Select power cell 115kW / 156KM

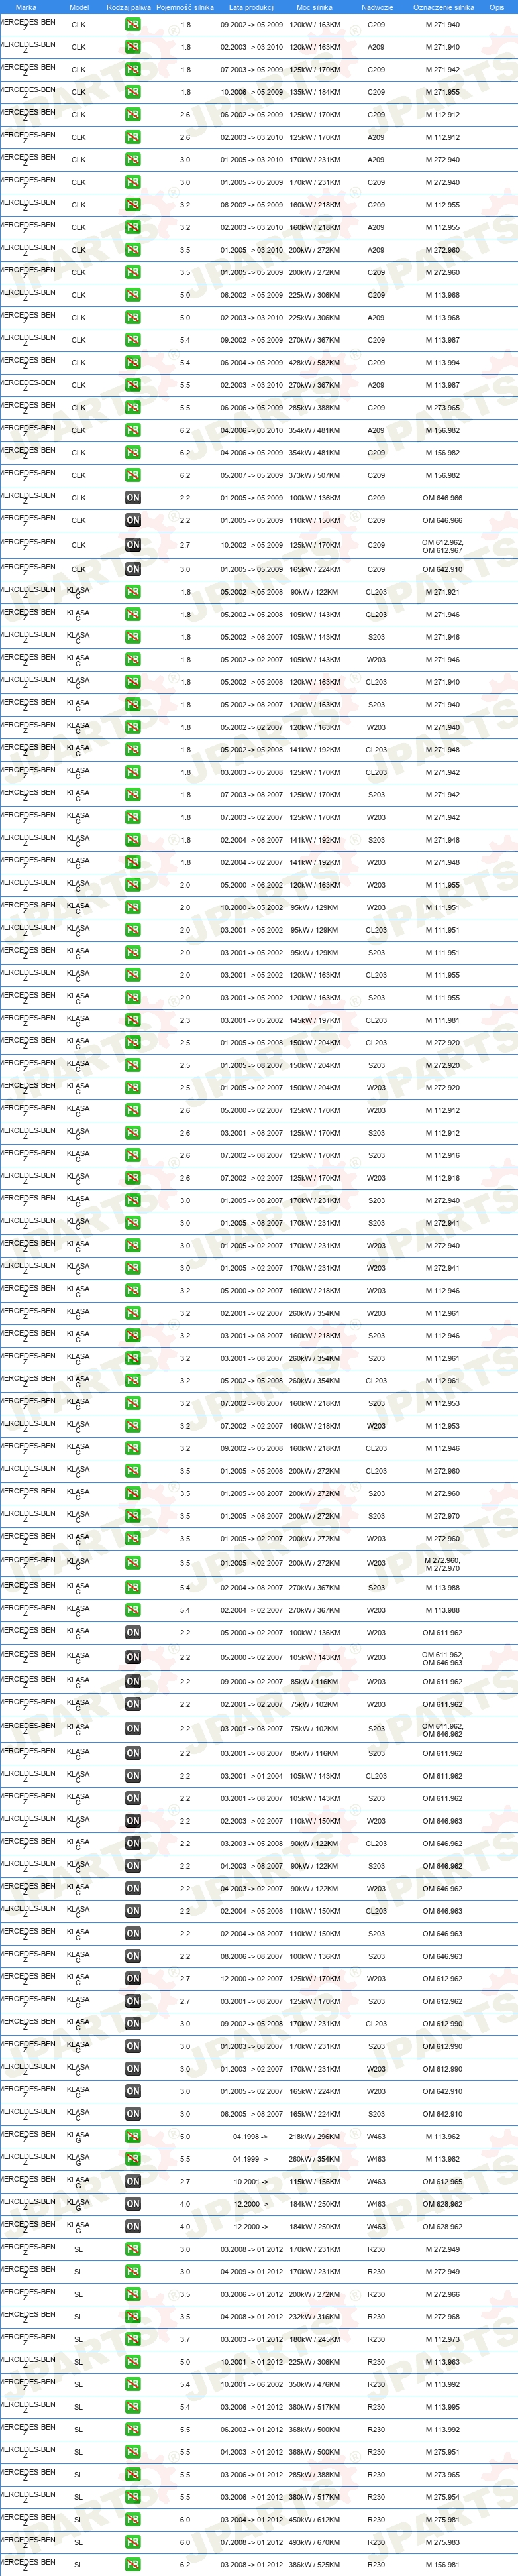314,2181
